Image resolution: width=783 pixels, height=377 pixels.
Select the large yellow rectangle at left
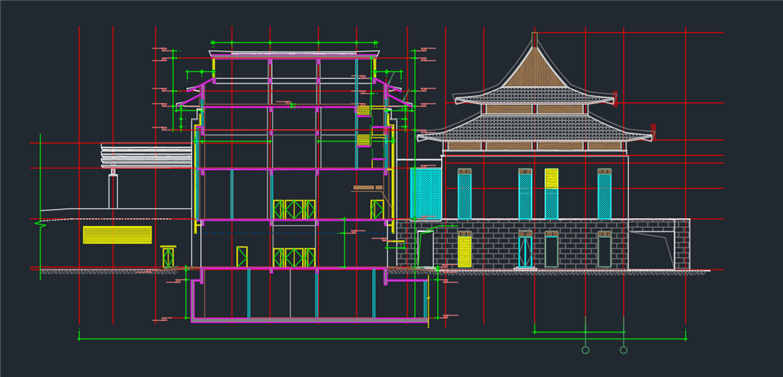pyautogui.click(x=117, y=235)
